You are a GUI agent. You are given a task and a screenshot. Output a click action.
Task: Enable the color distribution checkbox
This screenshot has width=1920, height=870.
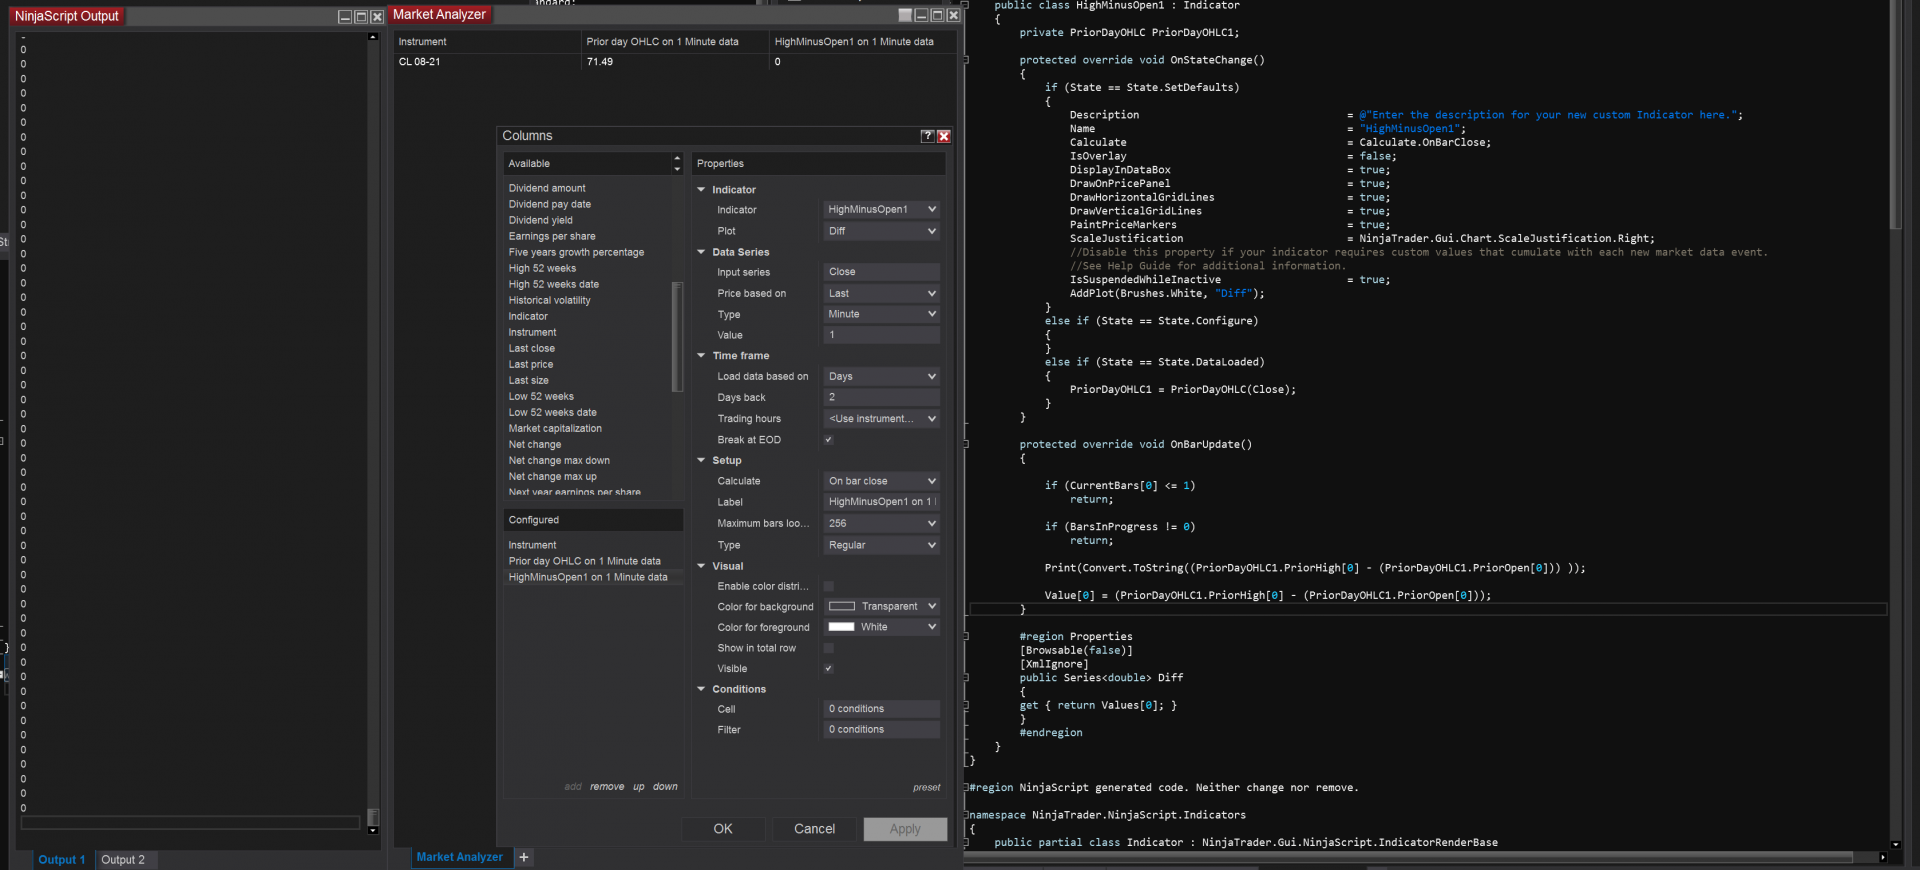click(x=828, y=587)
